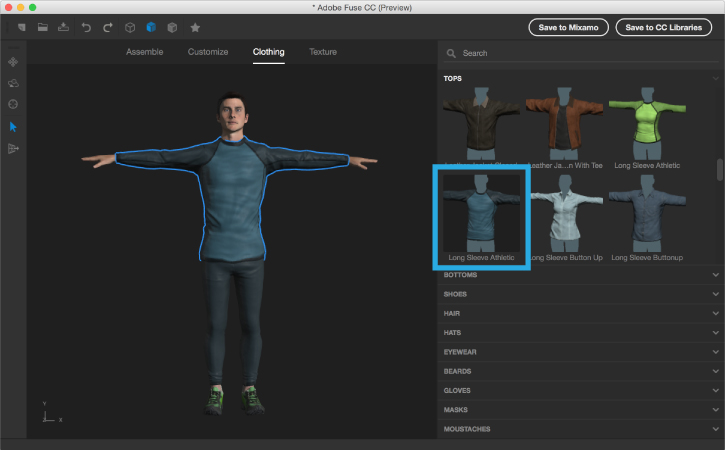This screenshot has width=725, height=450.
Task: Click Save to Mixamo button
Action: pos(568,27)
